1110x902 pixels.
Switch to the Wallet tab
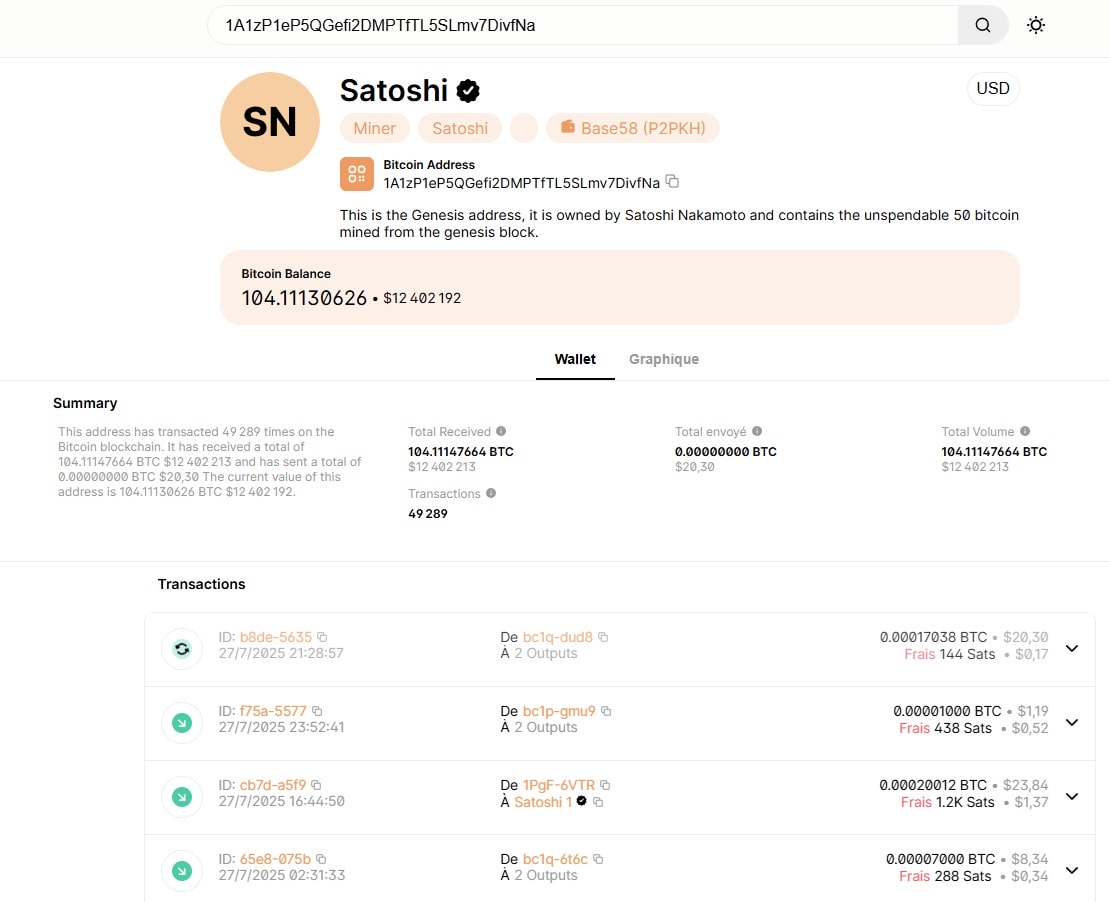point(575,359)
